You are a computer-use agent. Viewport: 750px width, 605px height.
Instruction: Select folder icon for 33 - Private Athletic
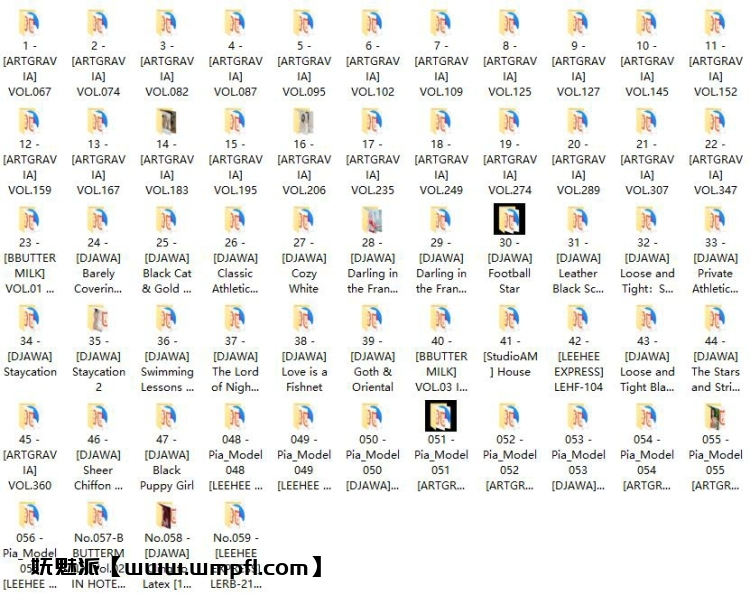pyautogui.click(x=715, y=219)
